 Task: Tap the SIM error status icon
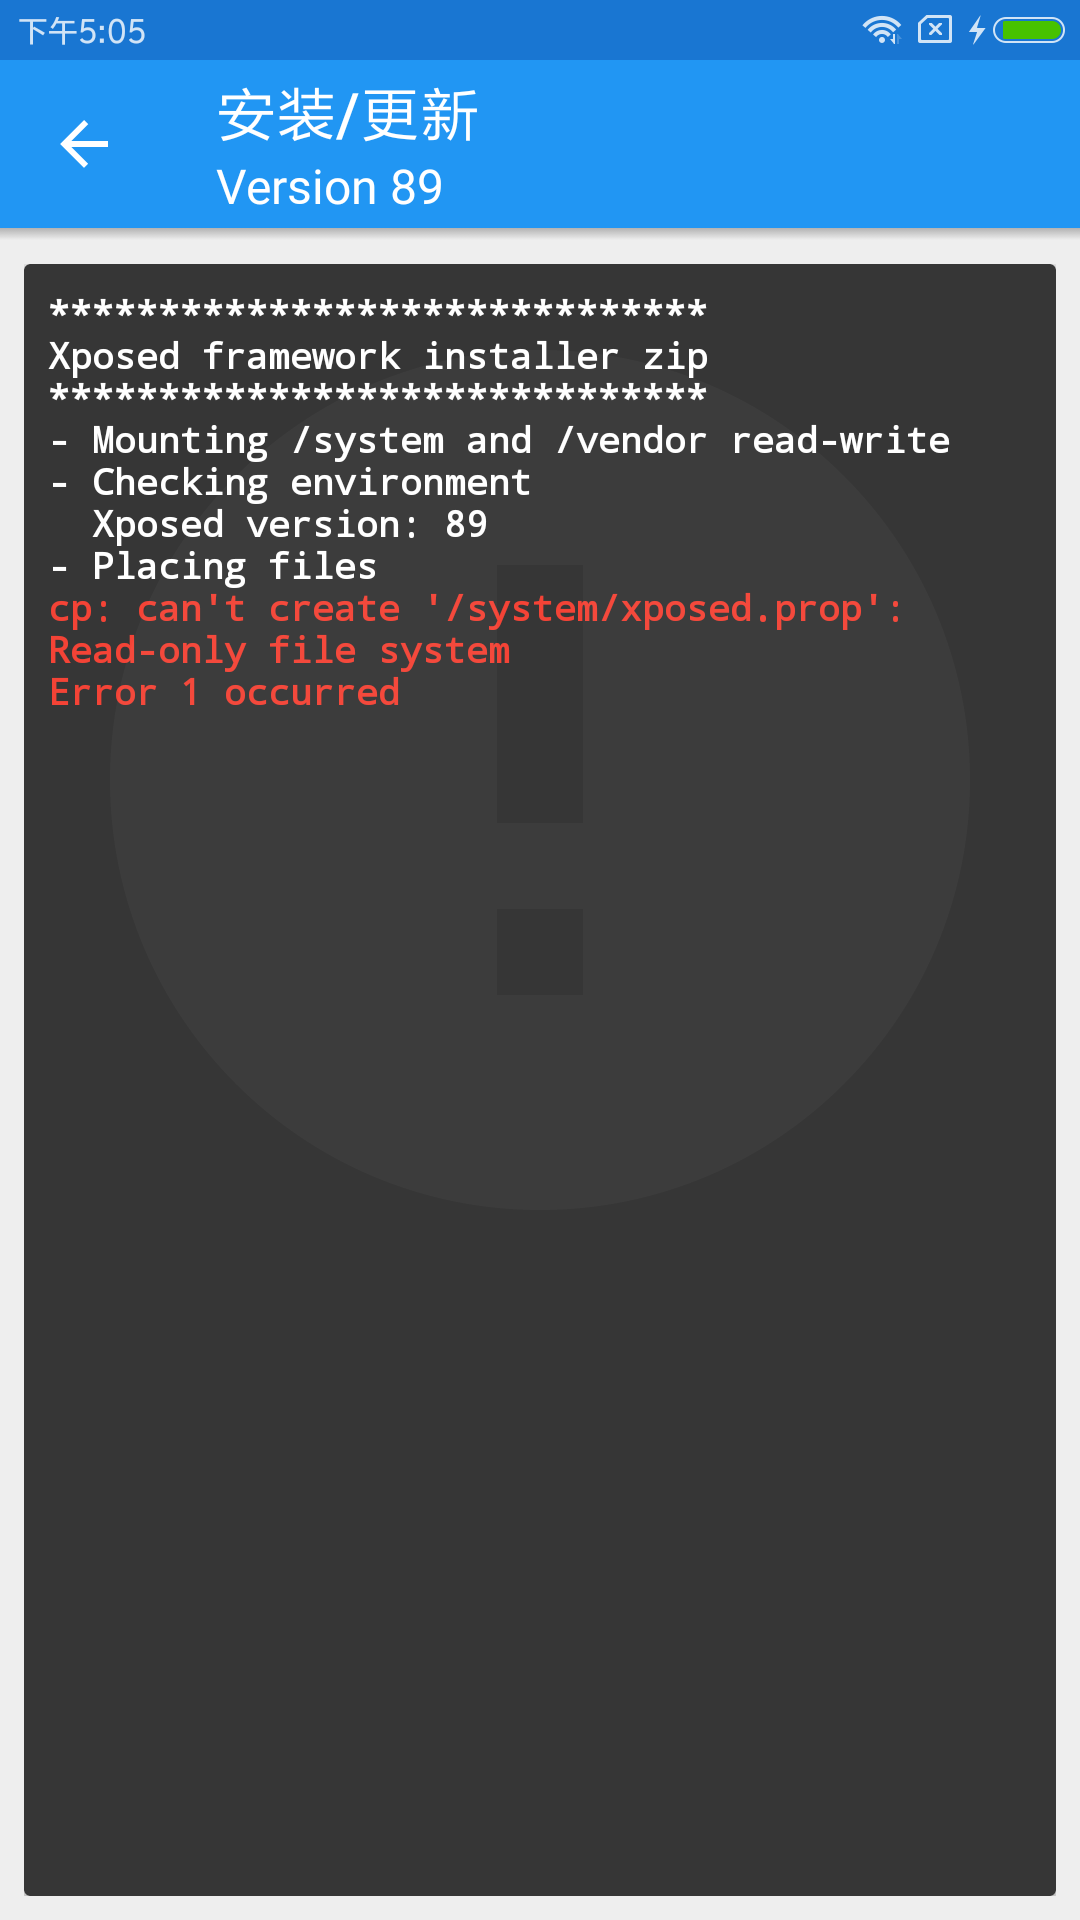pyautogui.click(x=935, y=29)
